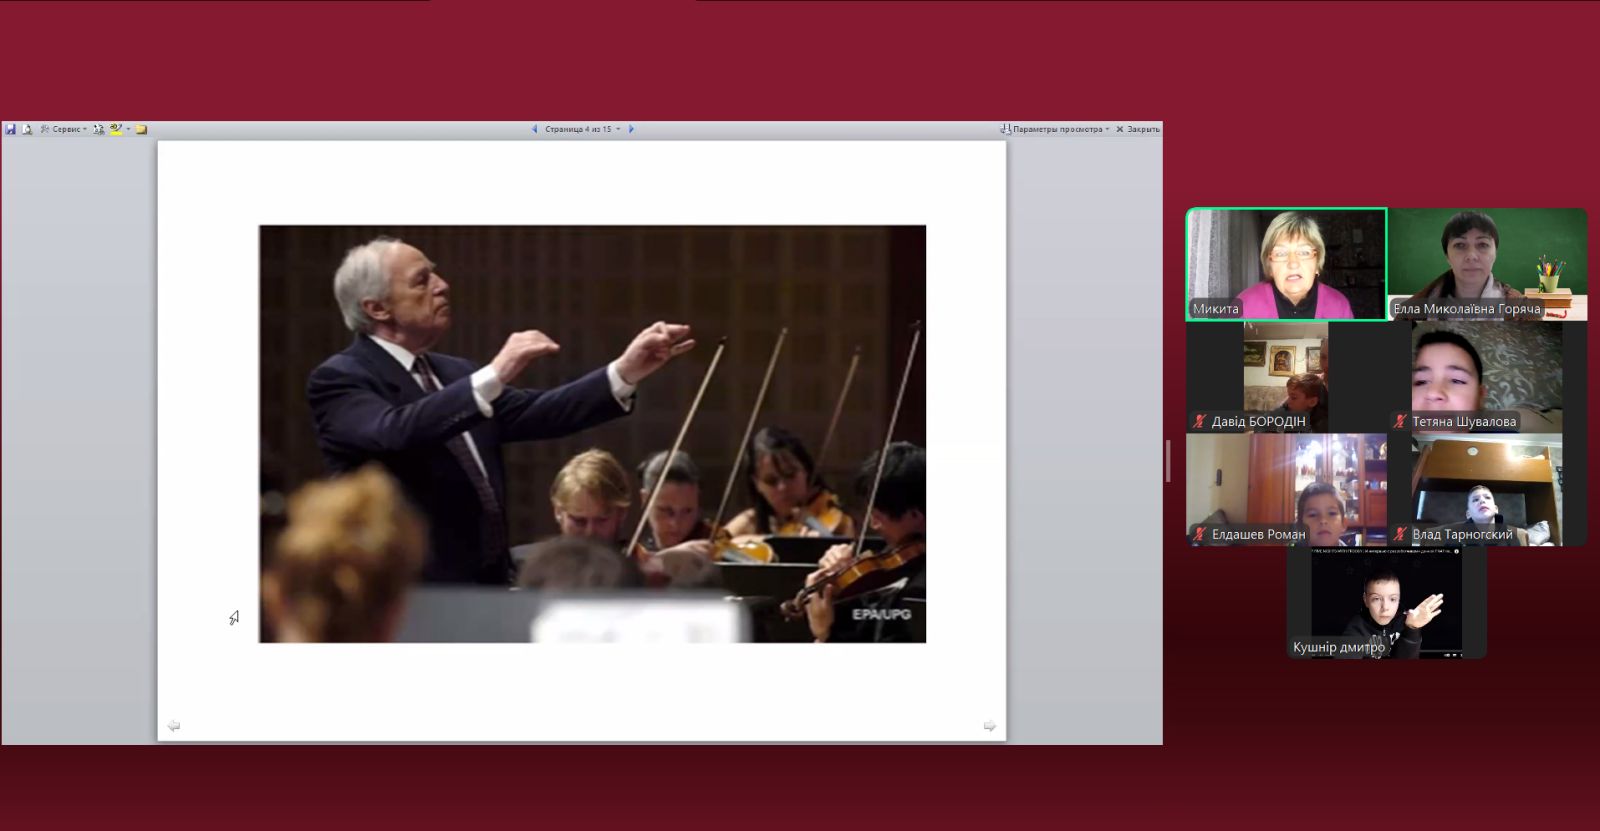This screenshot has width=1600, height=831.
Task: Expand the highlighter color dropdown arrow
Action: (128, 129)
